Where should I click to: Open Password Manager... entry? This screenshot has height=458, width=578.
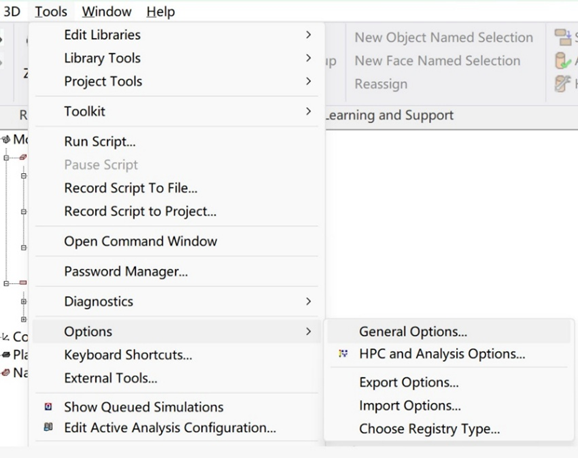click(x=177, y=271)
